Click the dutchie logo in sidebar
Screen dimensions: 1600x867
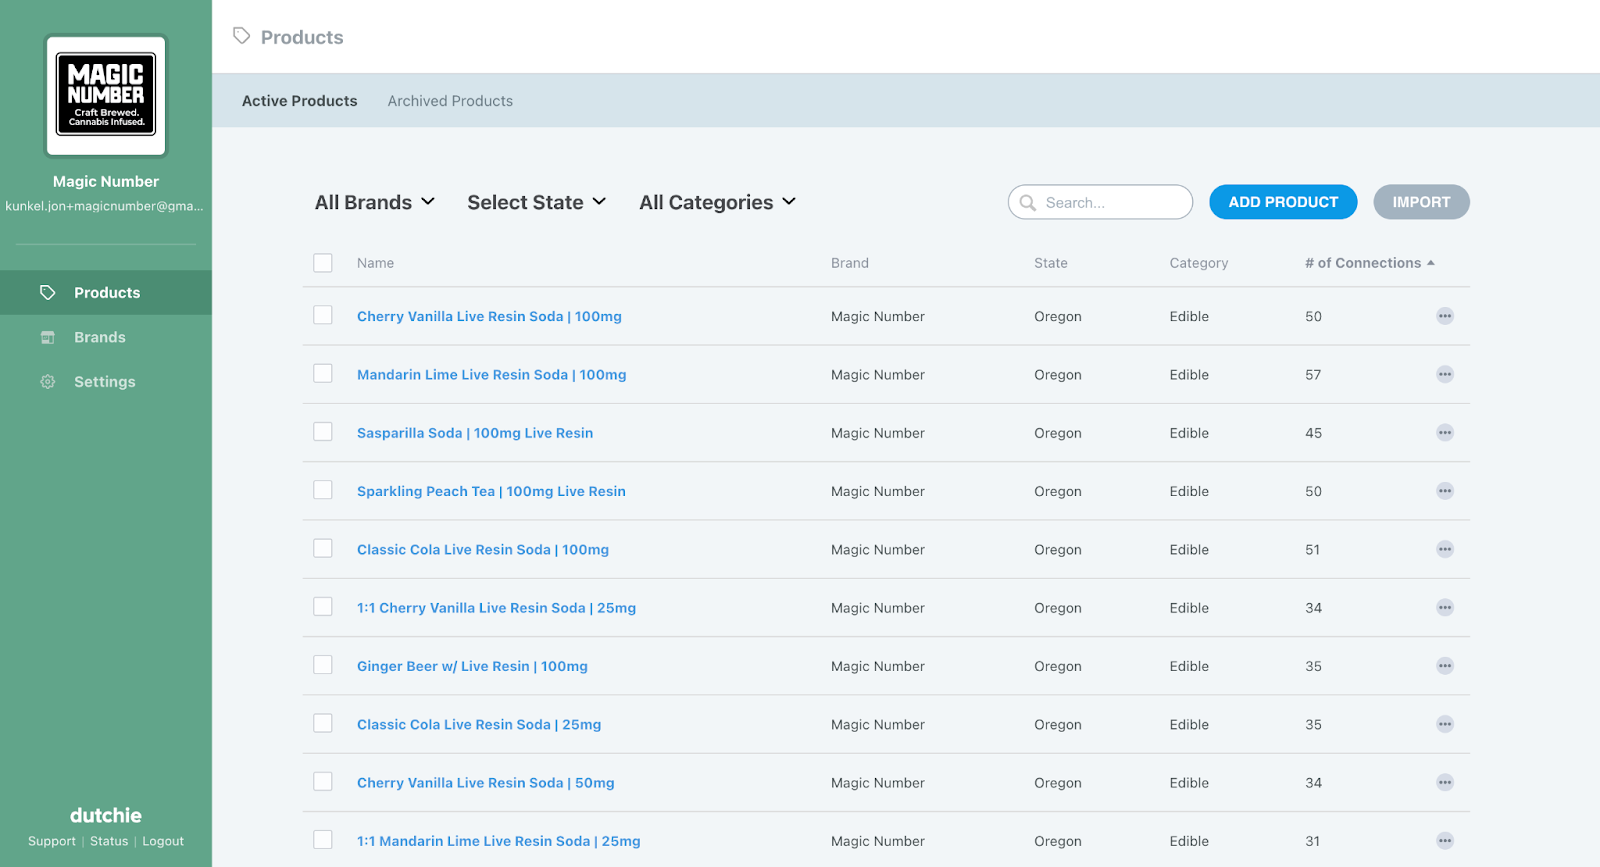(x=106, y=815)
